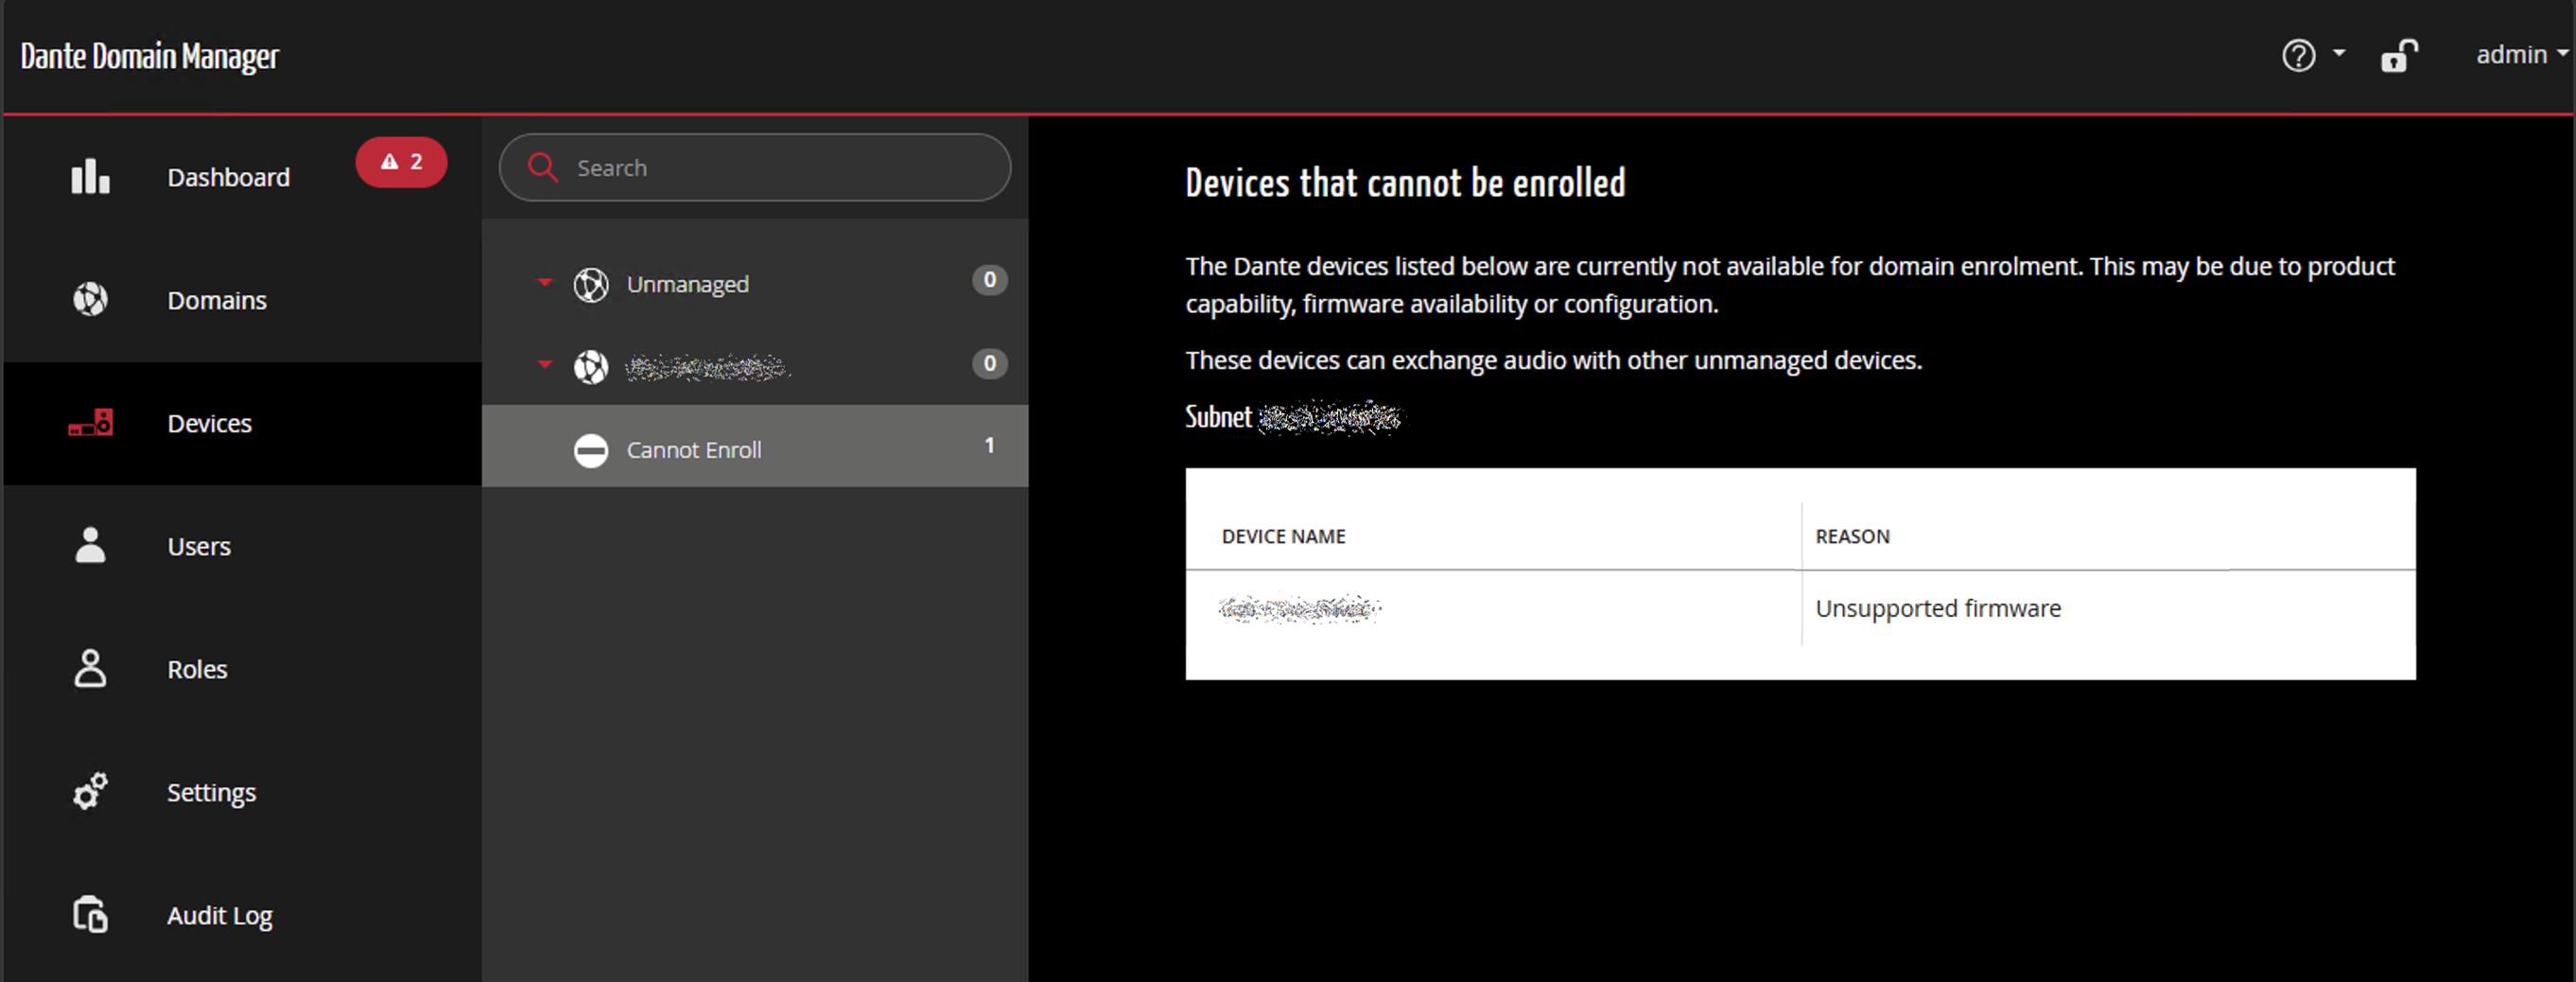Collapse the Unmanaged tree node arrow

545,282
